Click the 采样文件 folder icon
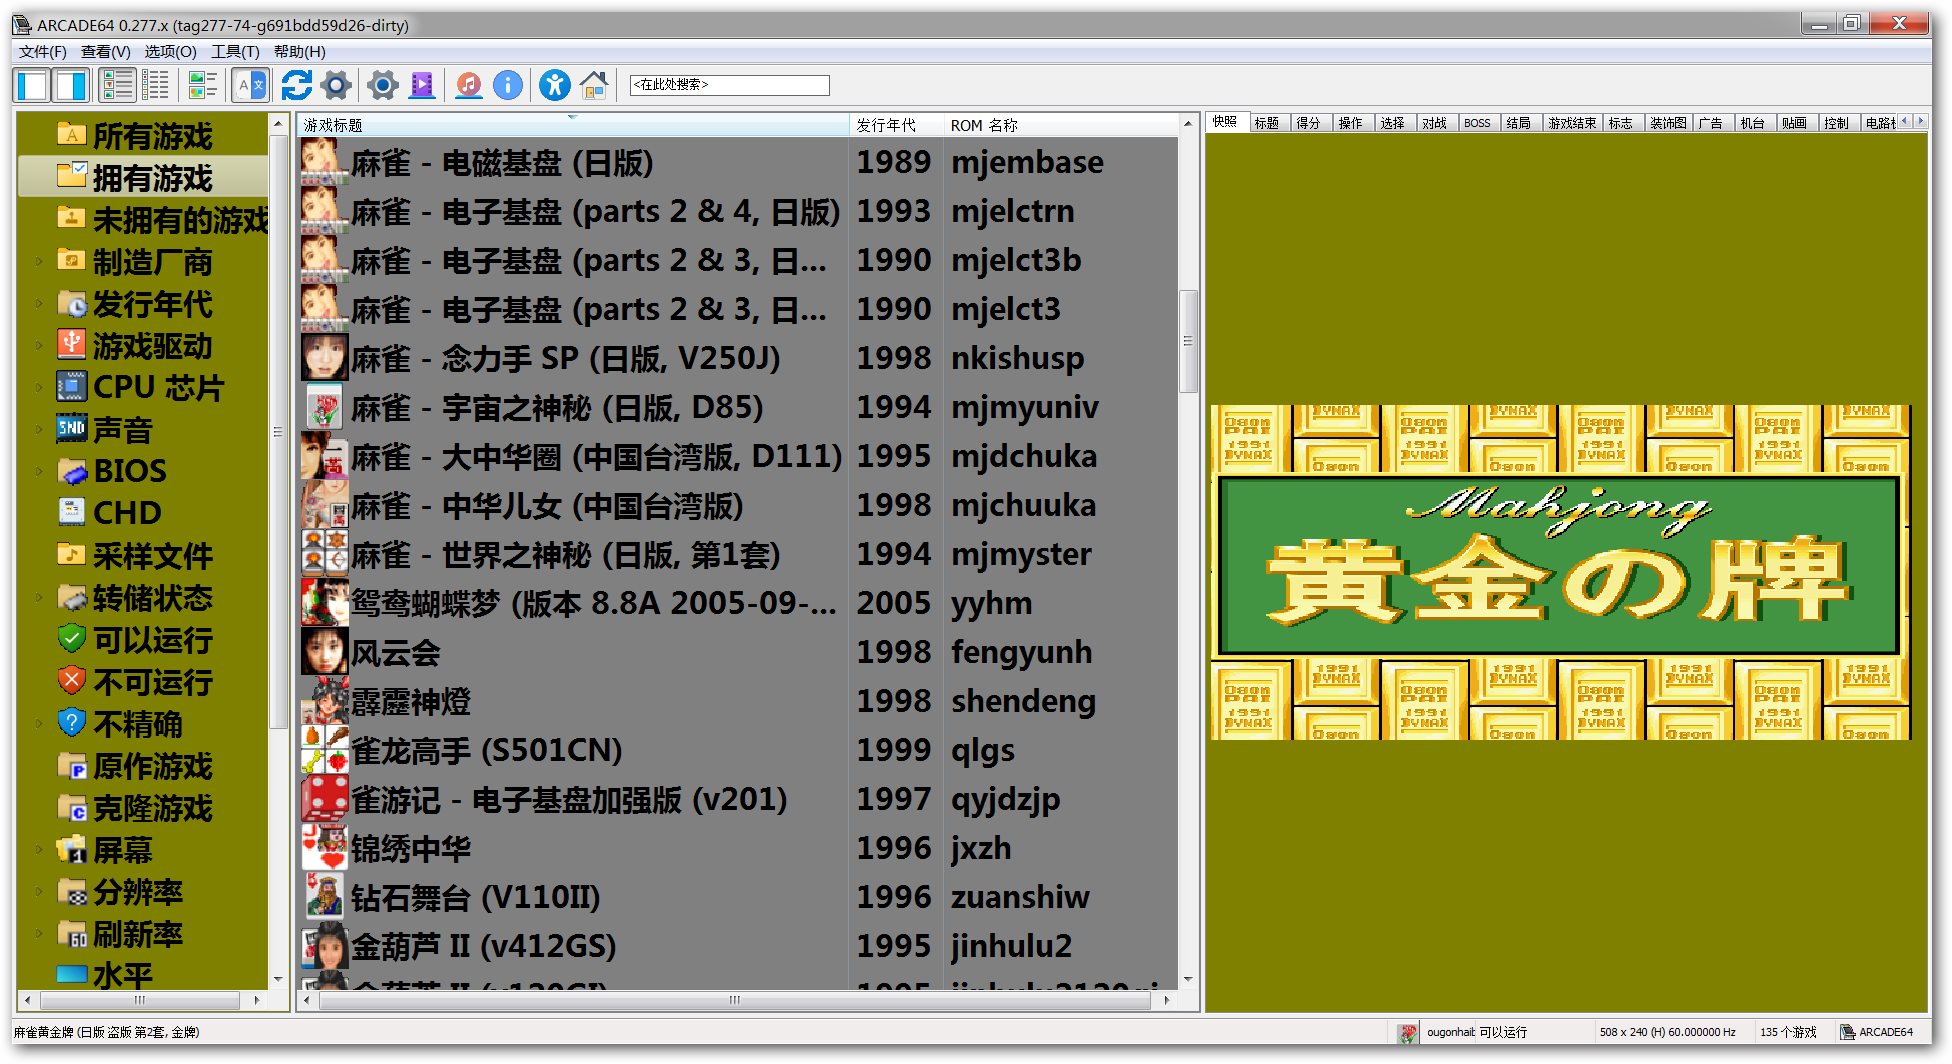 pos(71,554)
